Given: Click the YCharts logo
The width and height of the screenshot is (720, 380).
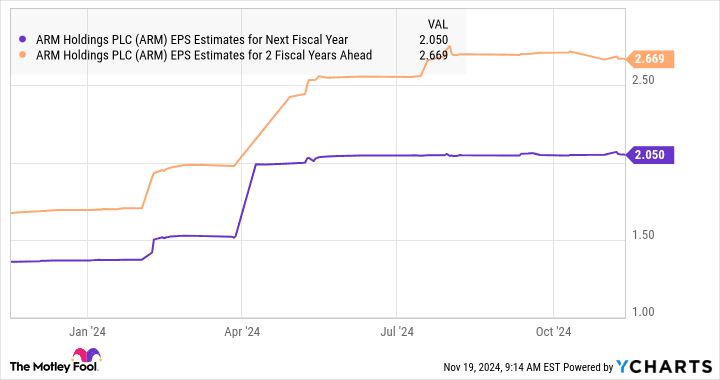Looking at the screenshot, I should [664, 367].
